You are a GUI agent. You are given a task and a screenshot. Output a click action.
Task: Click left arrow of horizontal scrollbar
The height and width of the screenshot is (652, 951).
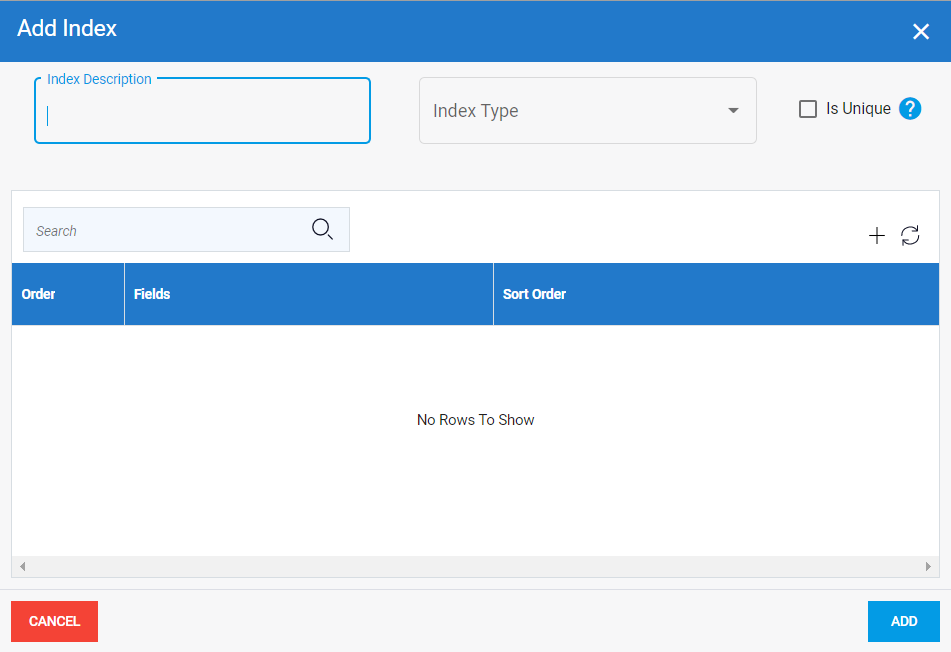pos(22,567)
